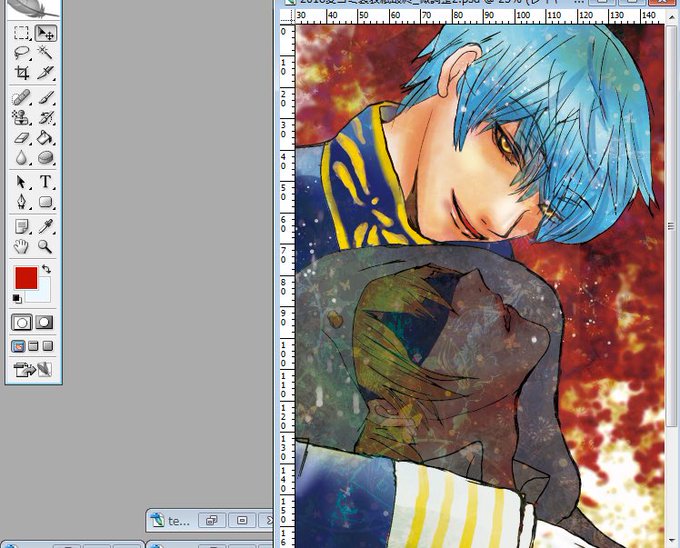
Task: Choose the Lasso tool
Action: (x=21, y=53)
